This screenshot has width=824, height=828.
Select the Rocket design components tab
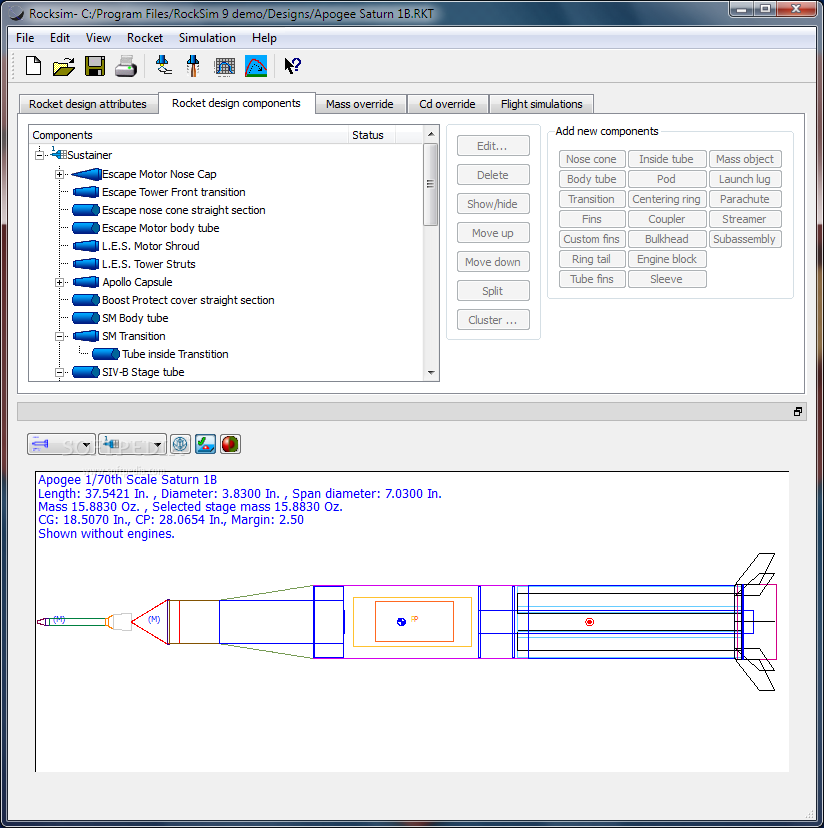click(236, 103)
